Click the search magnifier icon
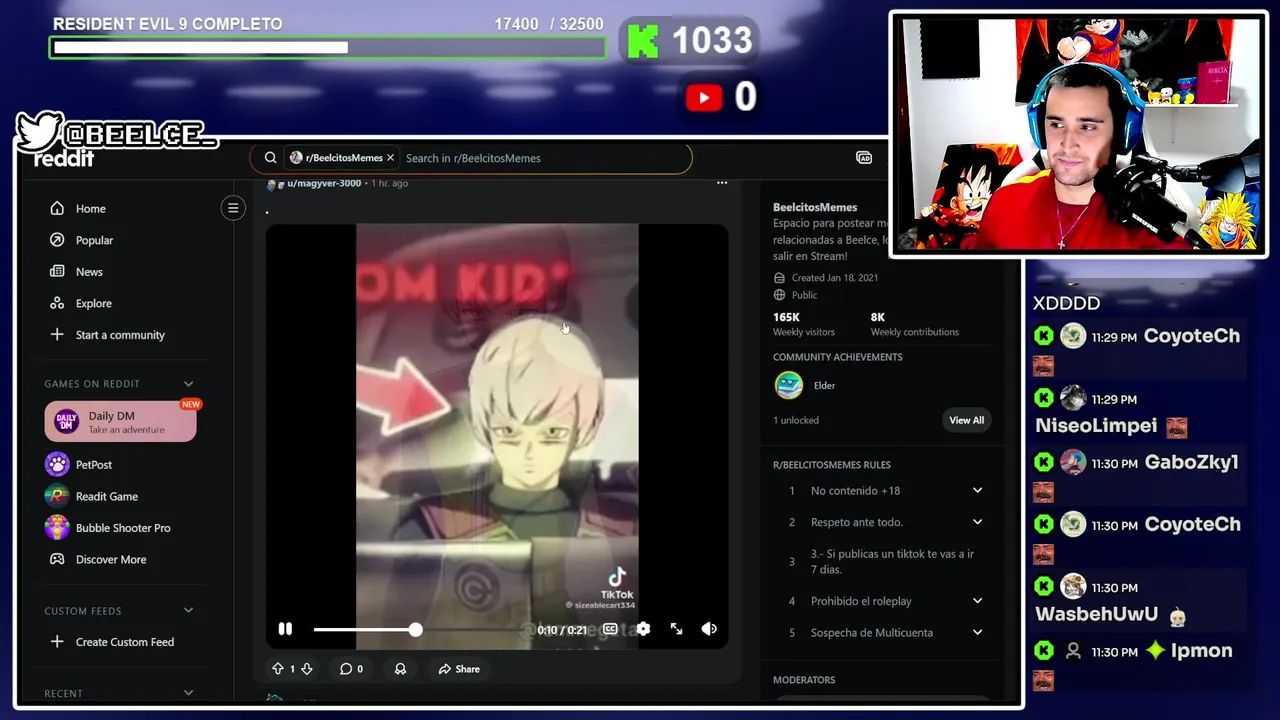The width and height of the screenshot is (1280, 720). (x=270, y=158)
